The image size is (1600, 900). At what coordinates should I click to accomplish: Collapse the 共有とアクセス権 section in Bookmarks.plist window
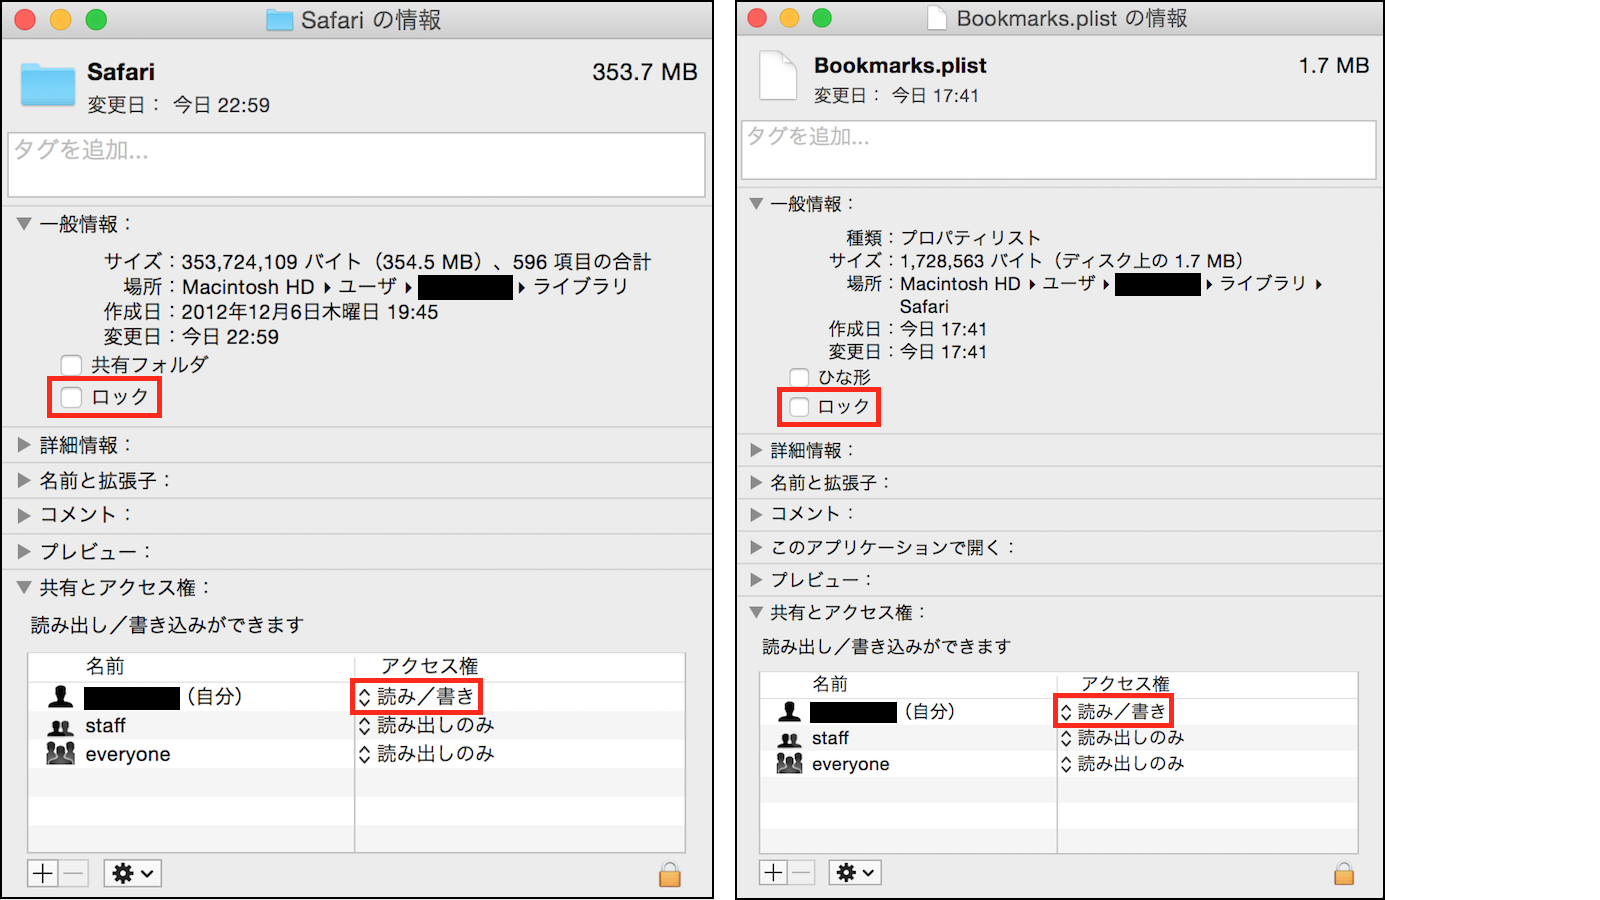point(756,612)
